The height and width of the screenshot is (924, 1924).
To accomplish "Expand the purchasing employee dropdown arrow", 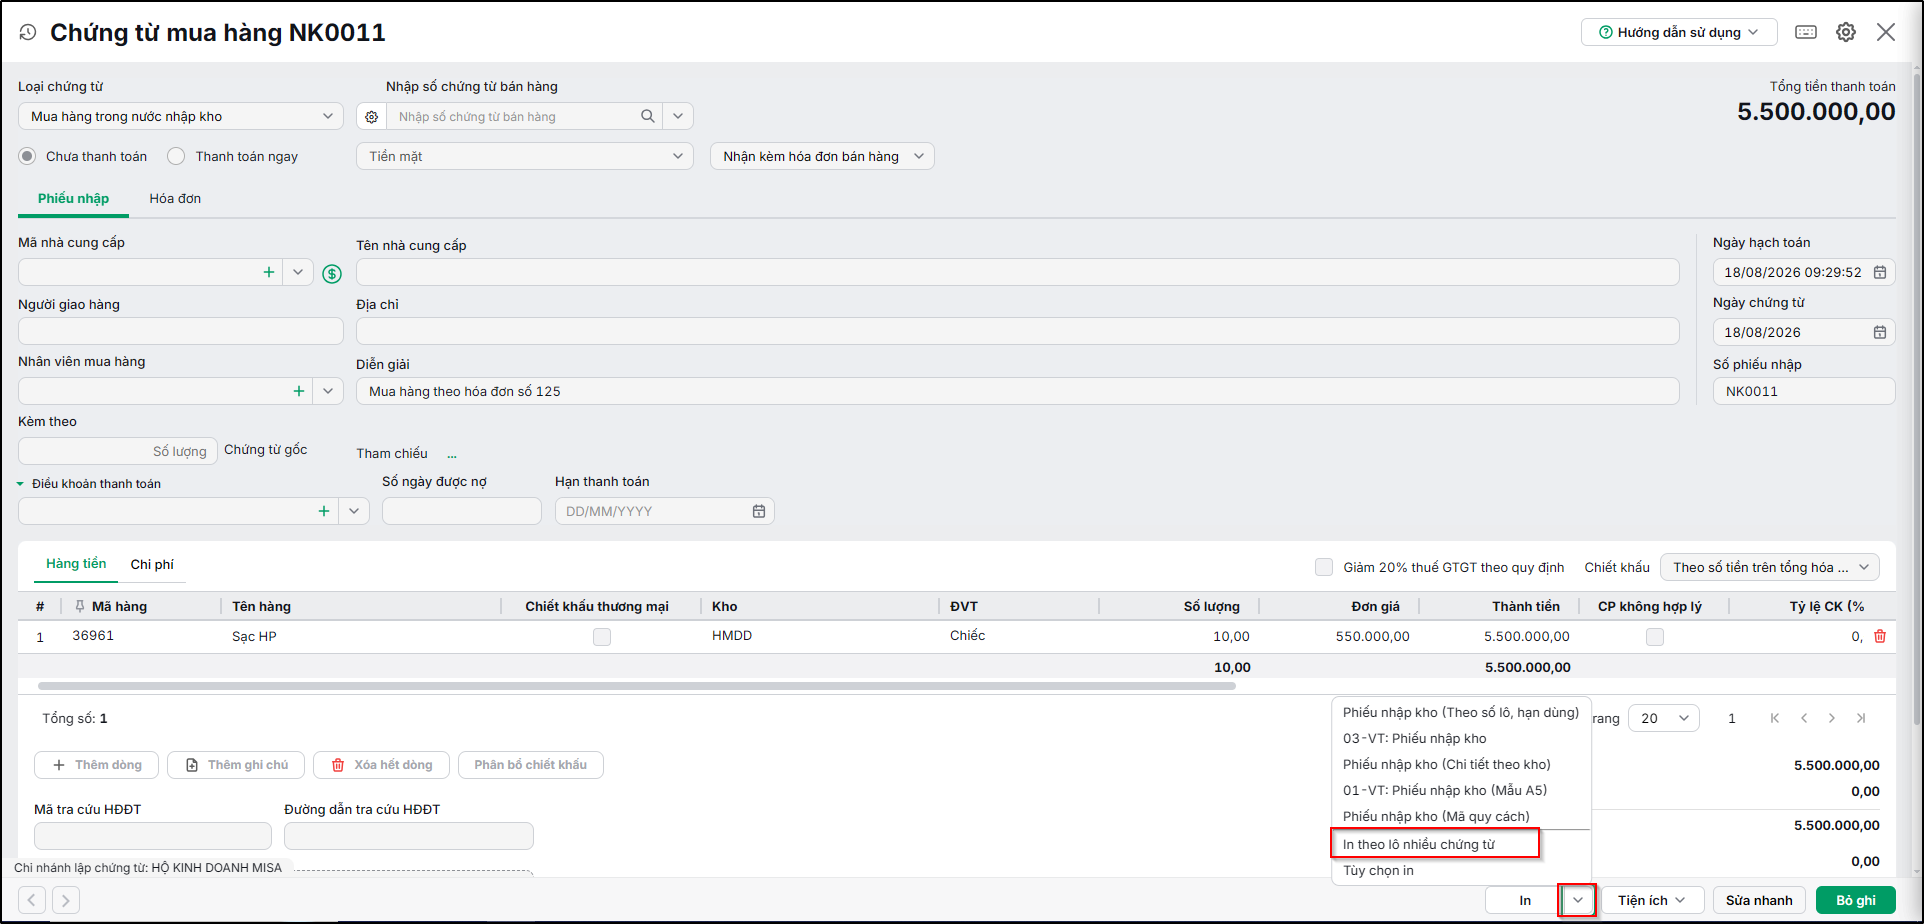I will (328, 391).
